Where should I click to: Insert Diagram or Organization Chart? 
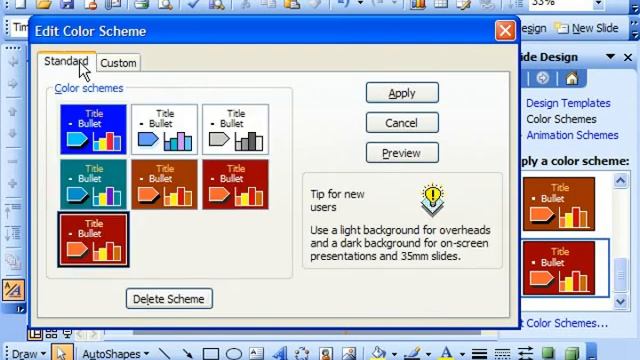coord(302,353)
